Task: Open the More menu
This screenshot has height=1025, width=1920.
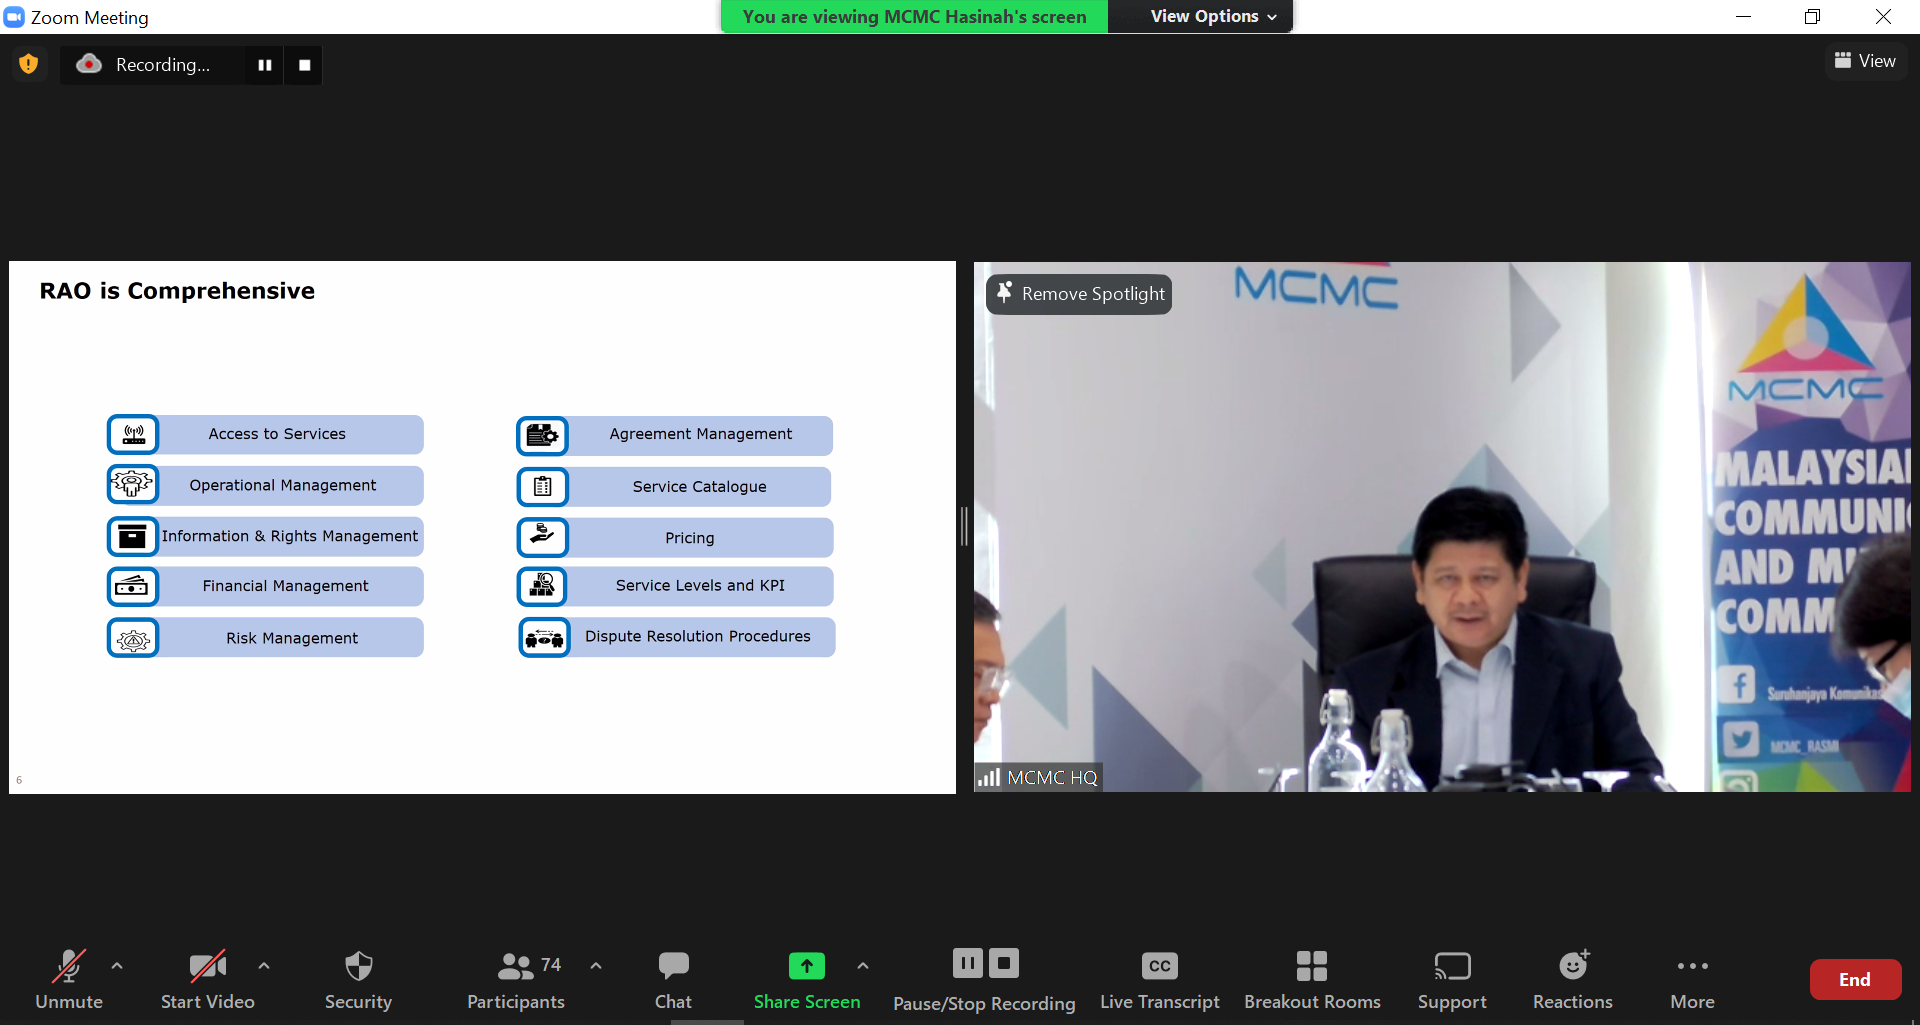Action: (x=1692, y=979)
